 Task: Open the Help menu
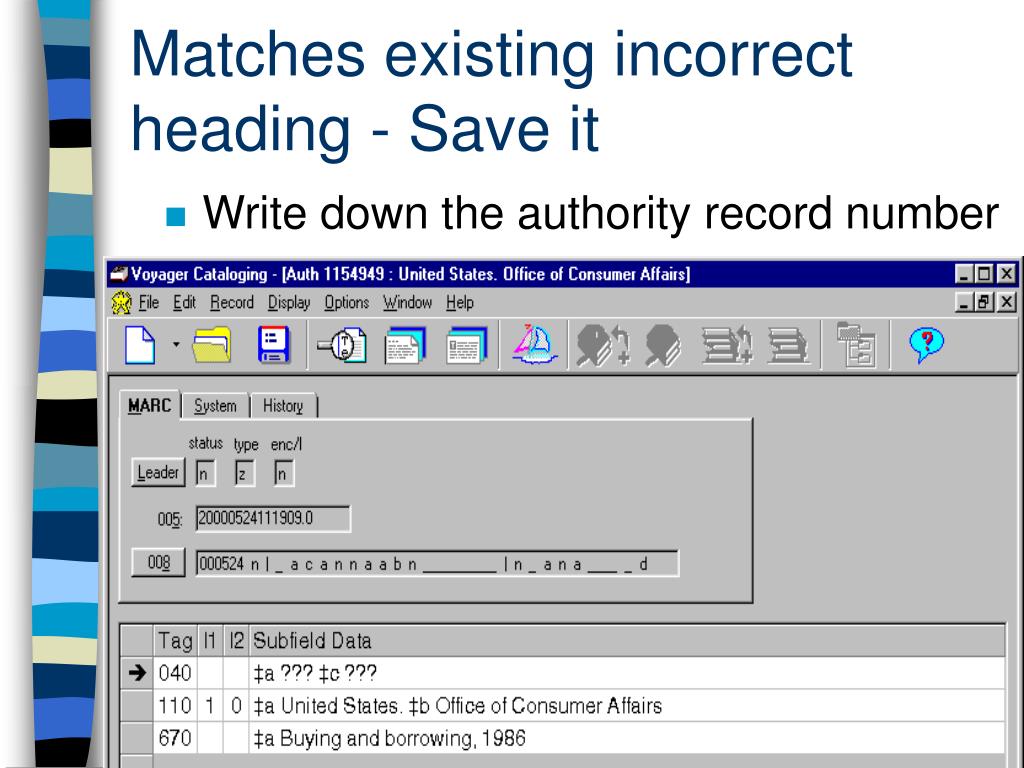(460, 302)
